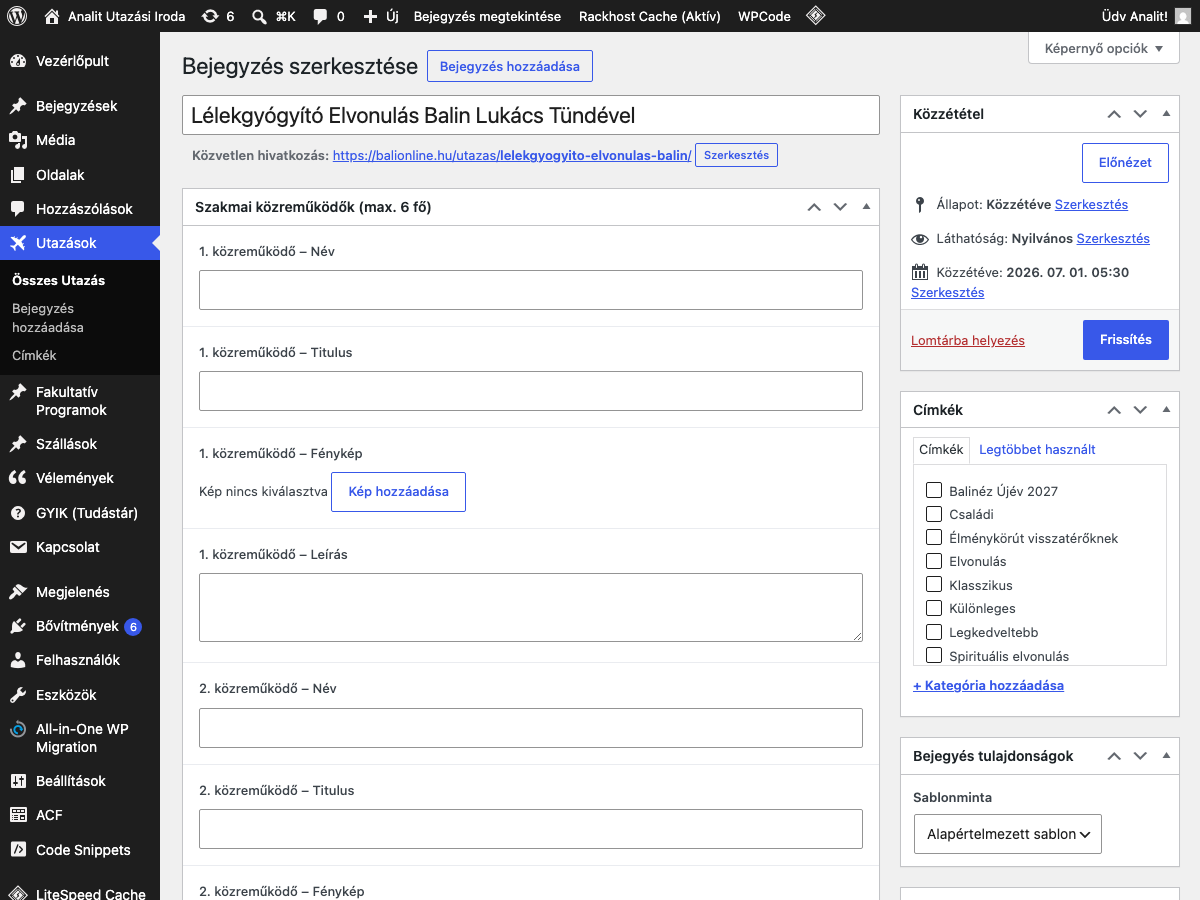Move Címkék panel up
Viewport: 1200px width, 900px height.
tap(1114, 410)
